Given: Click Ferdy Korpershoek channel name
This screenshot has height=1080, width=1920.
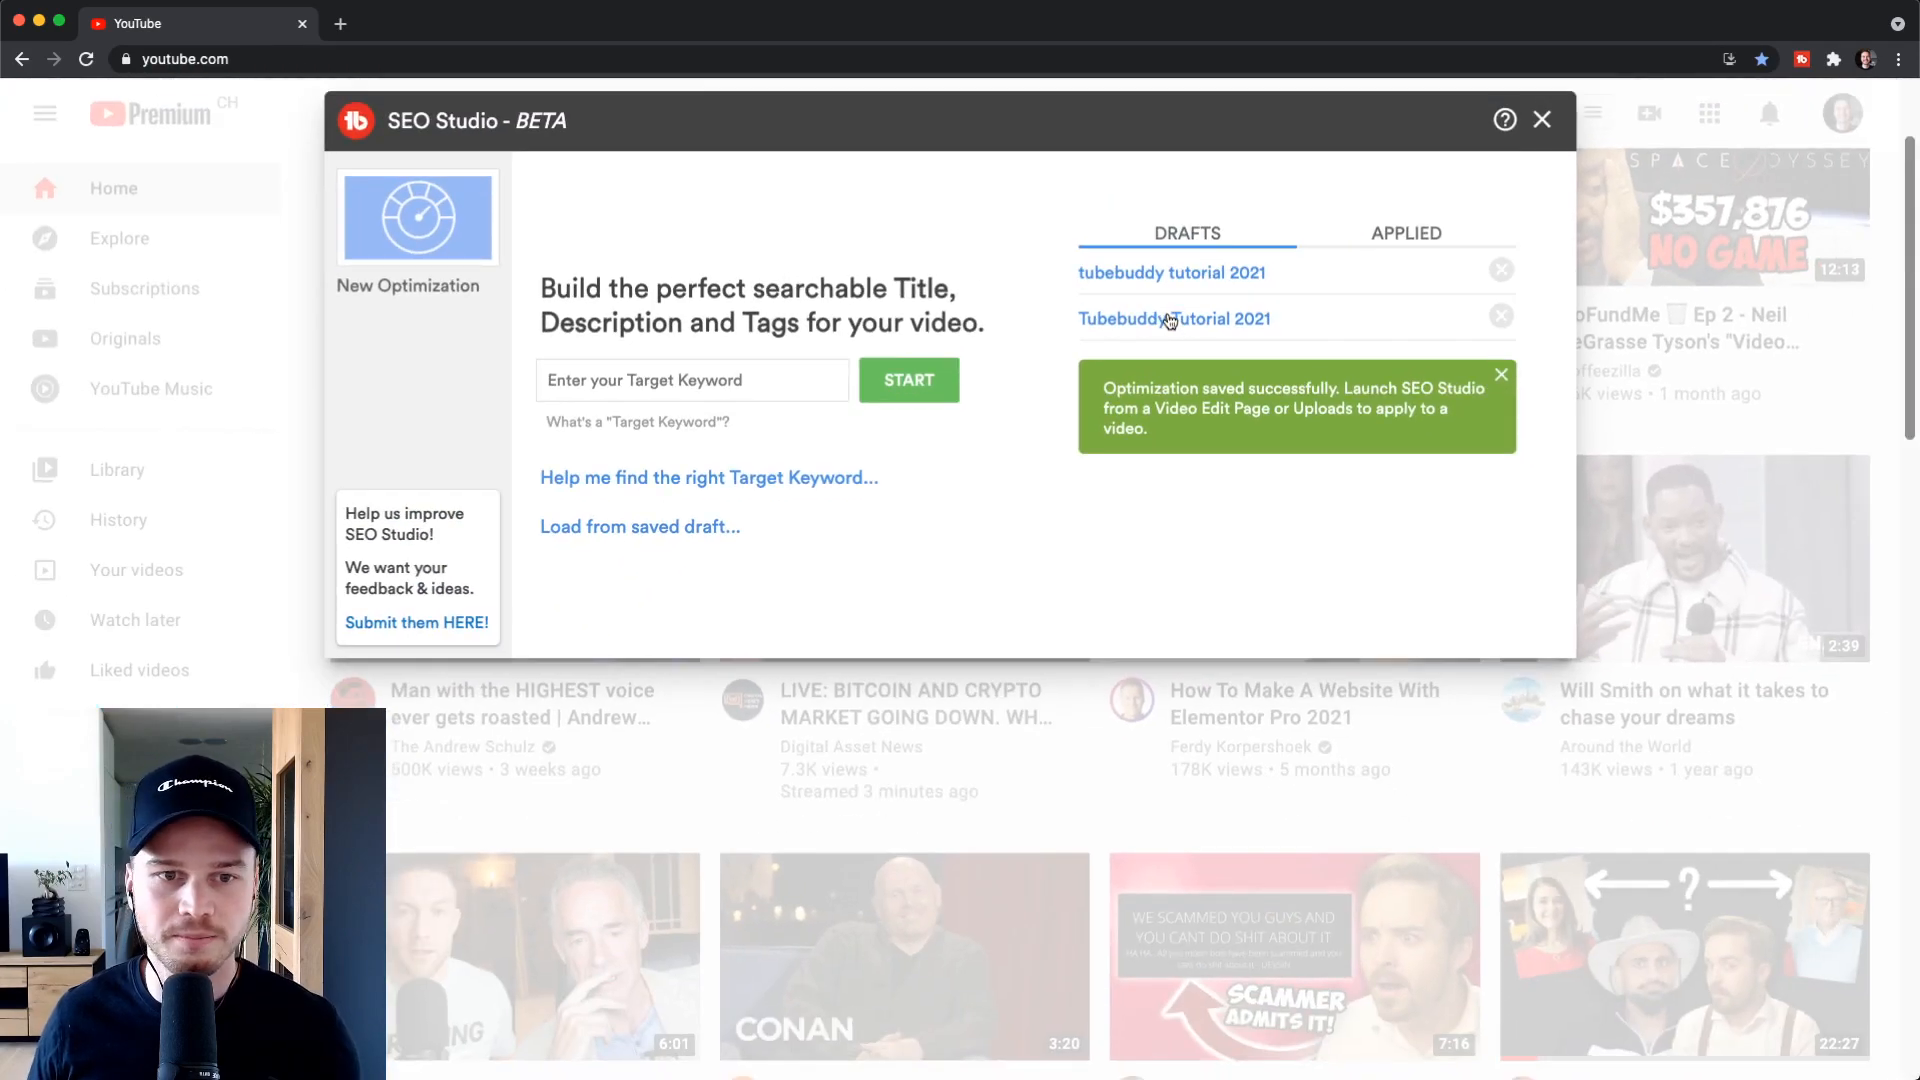Looking at the screenshot, I should pyautogui.click(x=1240, y=747).
